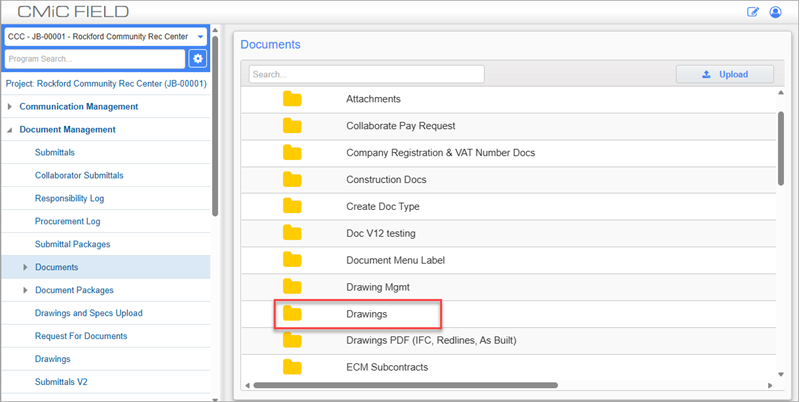
Task: Open the project selector dropdown
Action: (106, 37)
